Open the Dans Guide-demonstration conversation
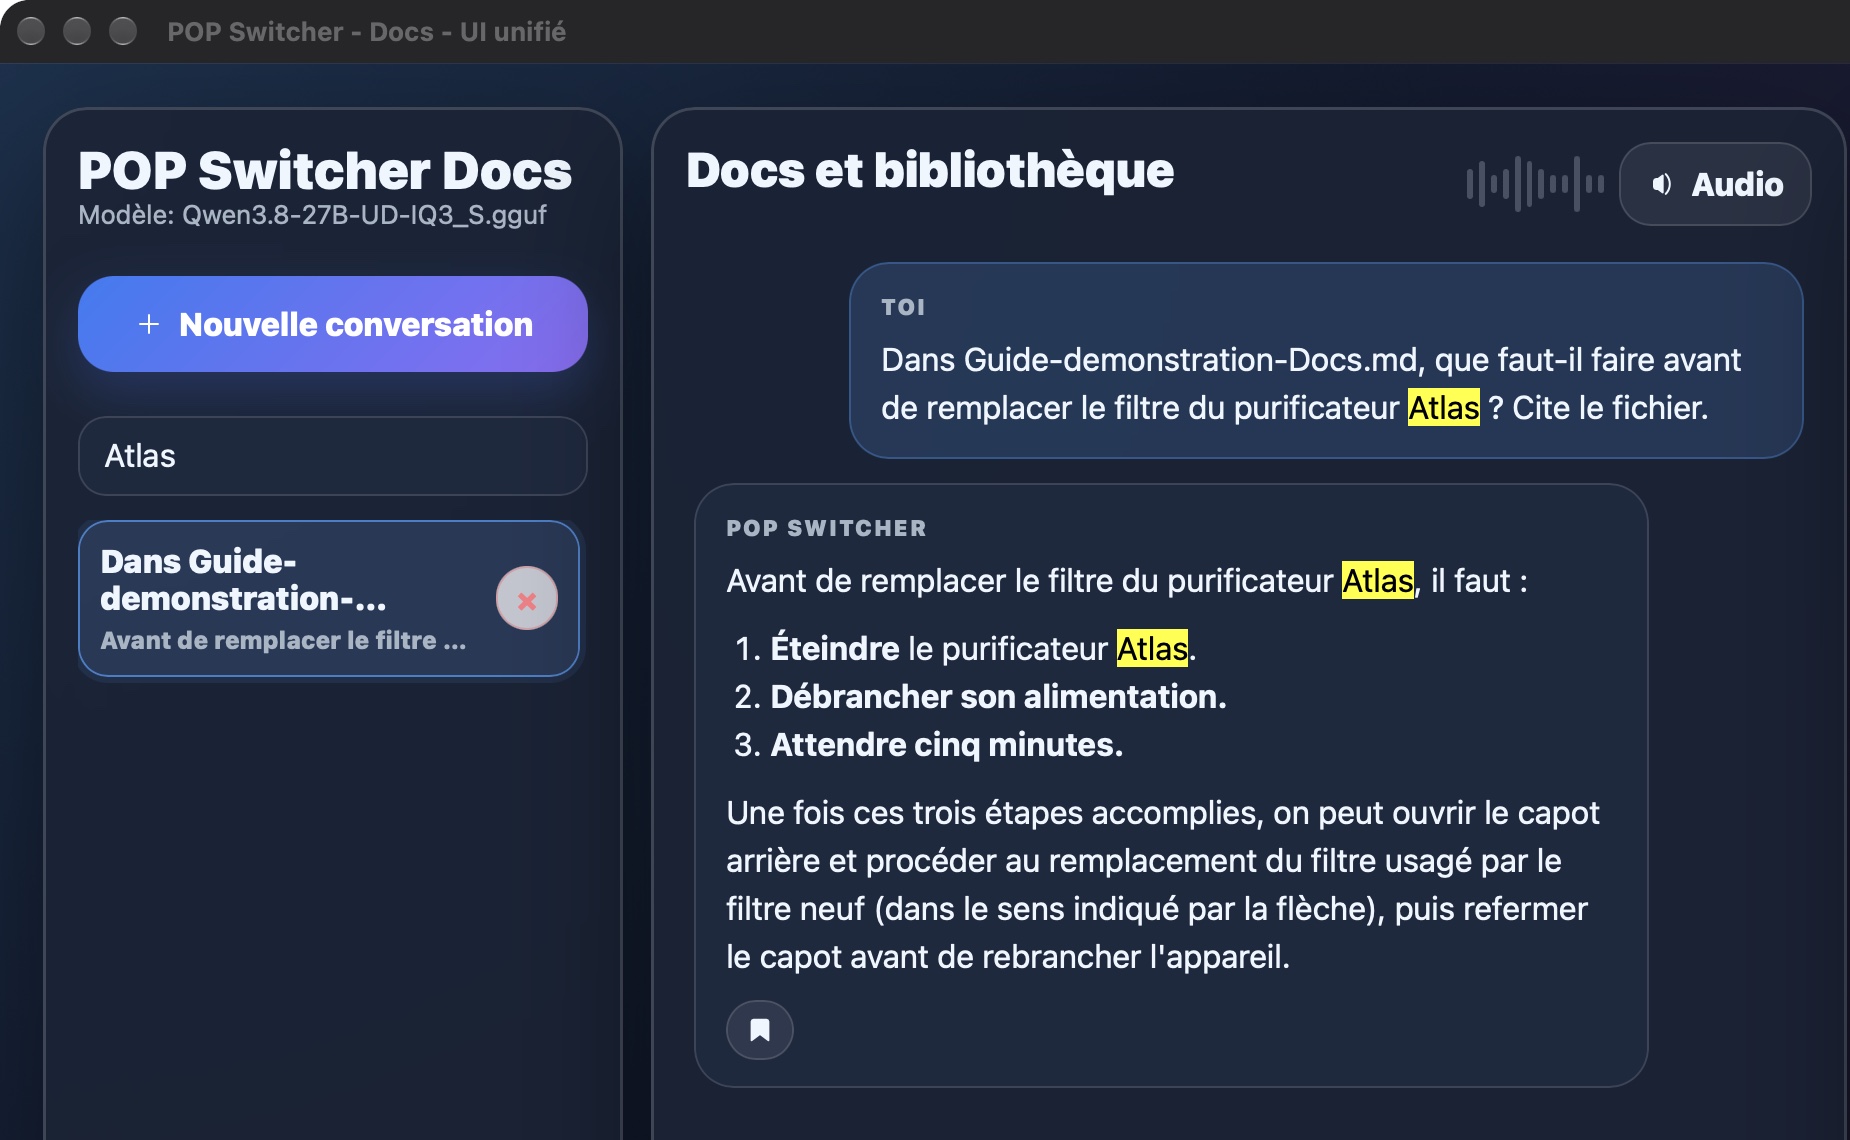Image resolution: width=1850 pixels, height=1140 pixels. (x=329, y=599)
